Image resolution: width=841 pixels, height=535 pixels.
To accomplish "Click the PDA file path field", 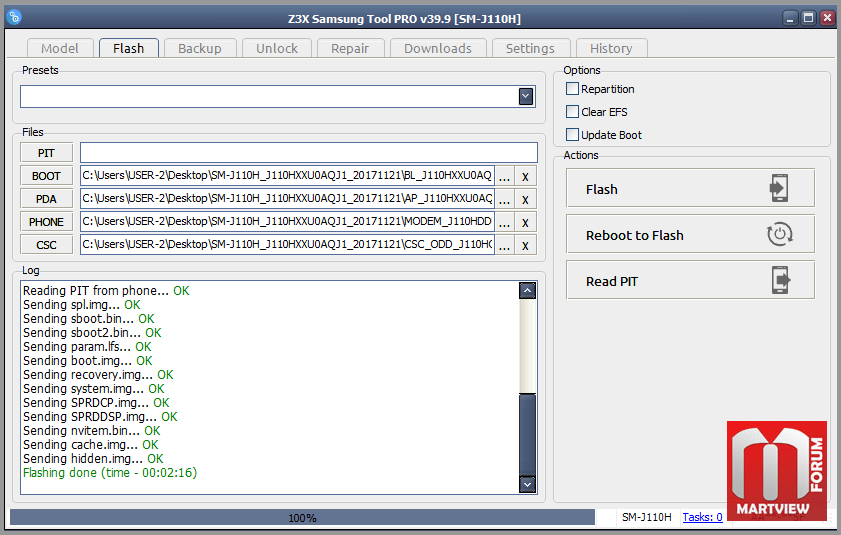I will [287, 199].
